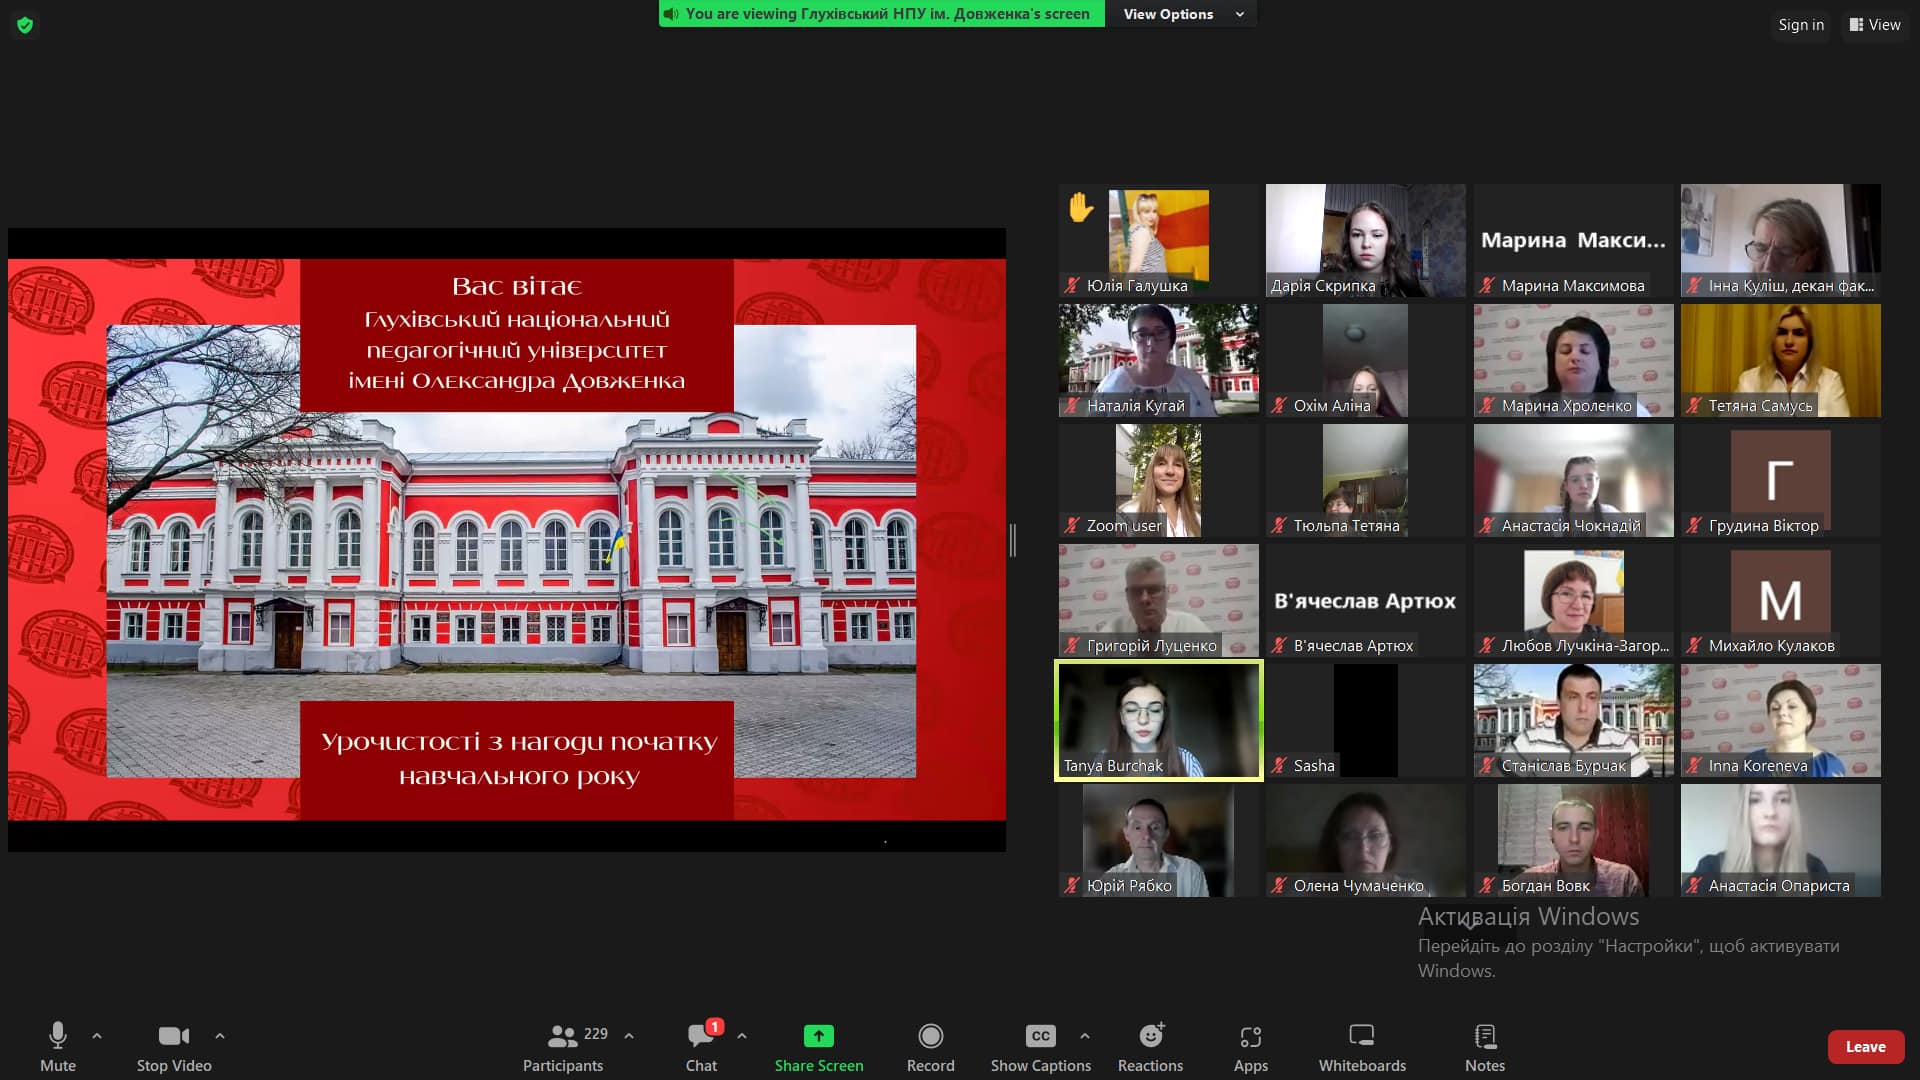1920x1080 pixels.
Task: Open the View layout menu
Action: tap(1875, 25)
